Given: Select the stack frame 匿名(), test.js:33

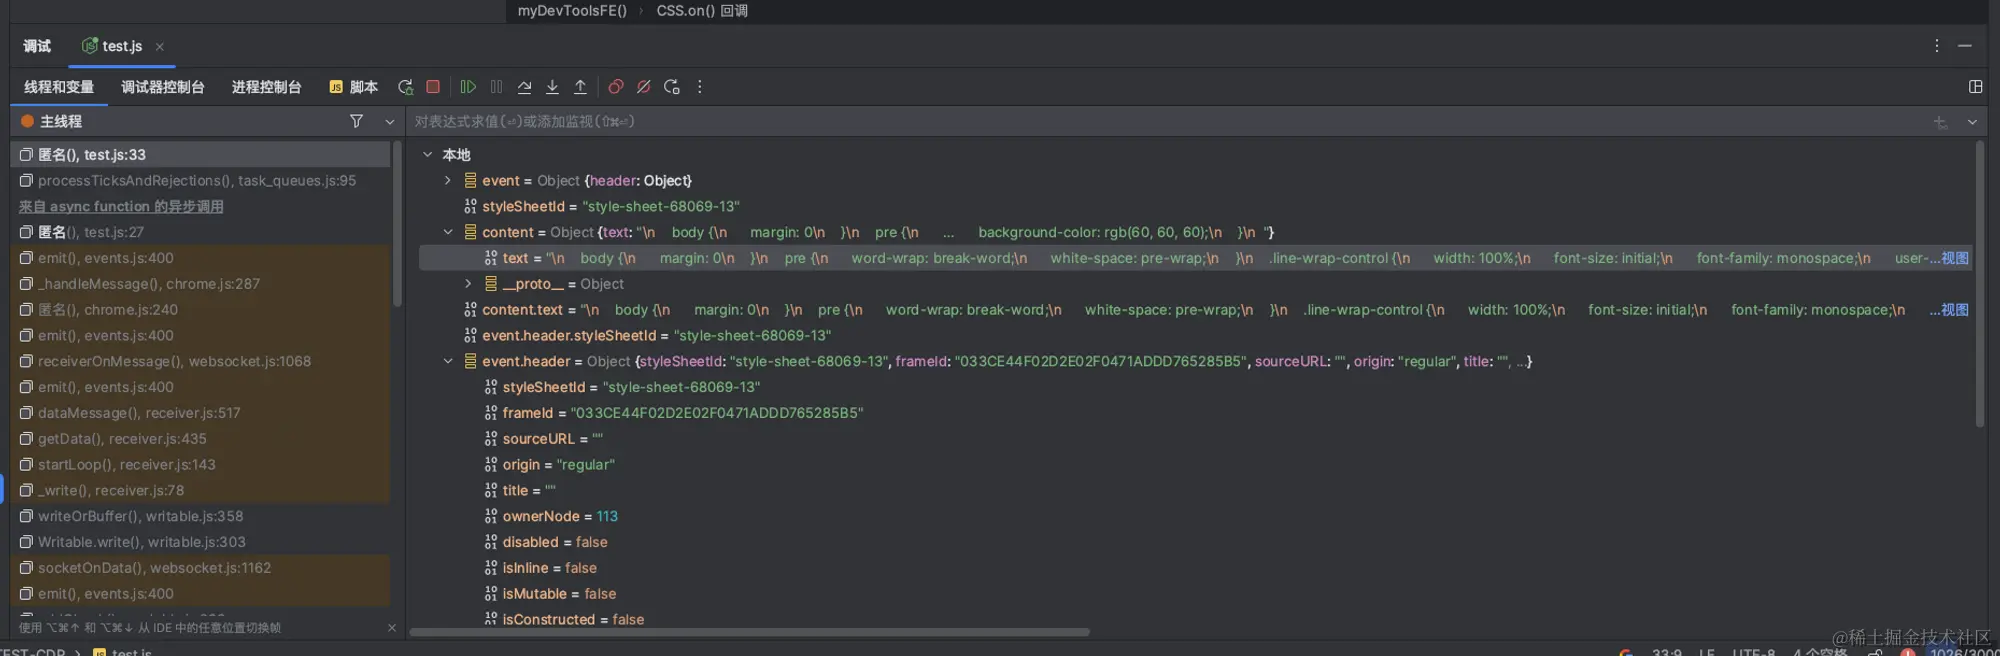Looking at the screenshot, I should pyautogui.click(x=200, y=155).
